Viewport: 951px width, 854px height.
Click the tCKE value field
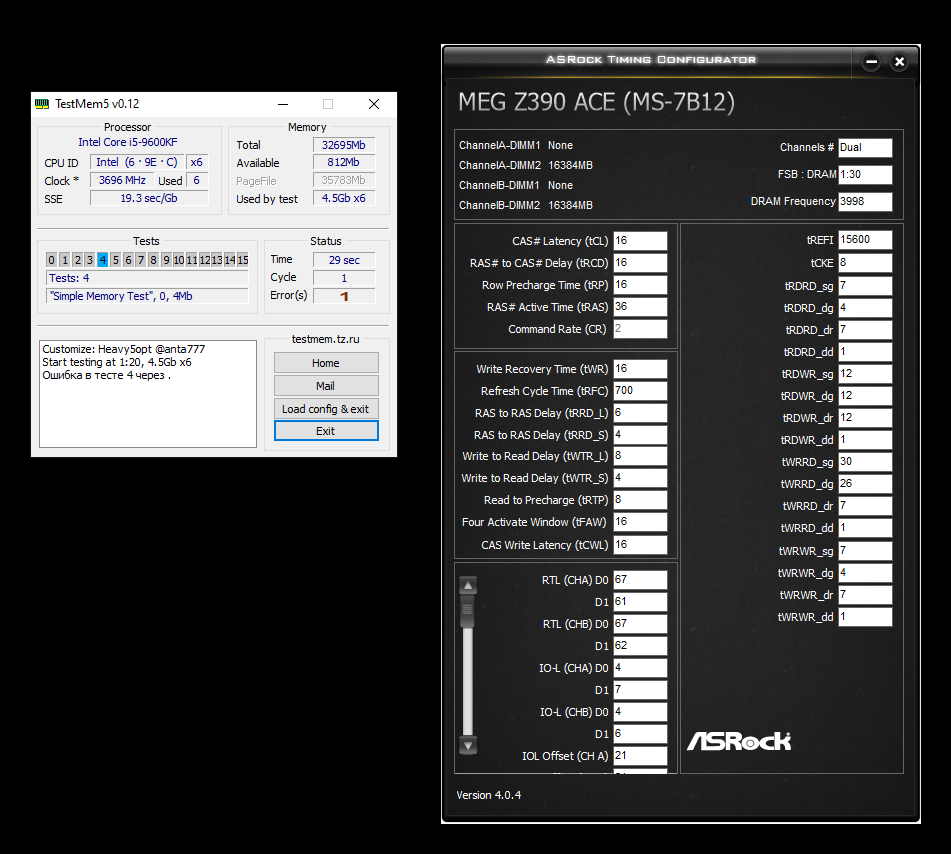865,263
